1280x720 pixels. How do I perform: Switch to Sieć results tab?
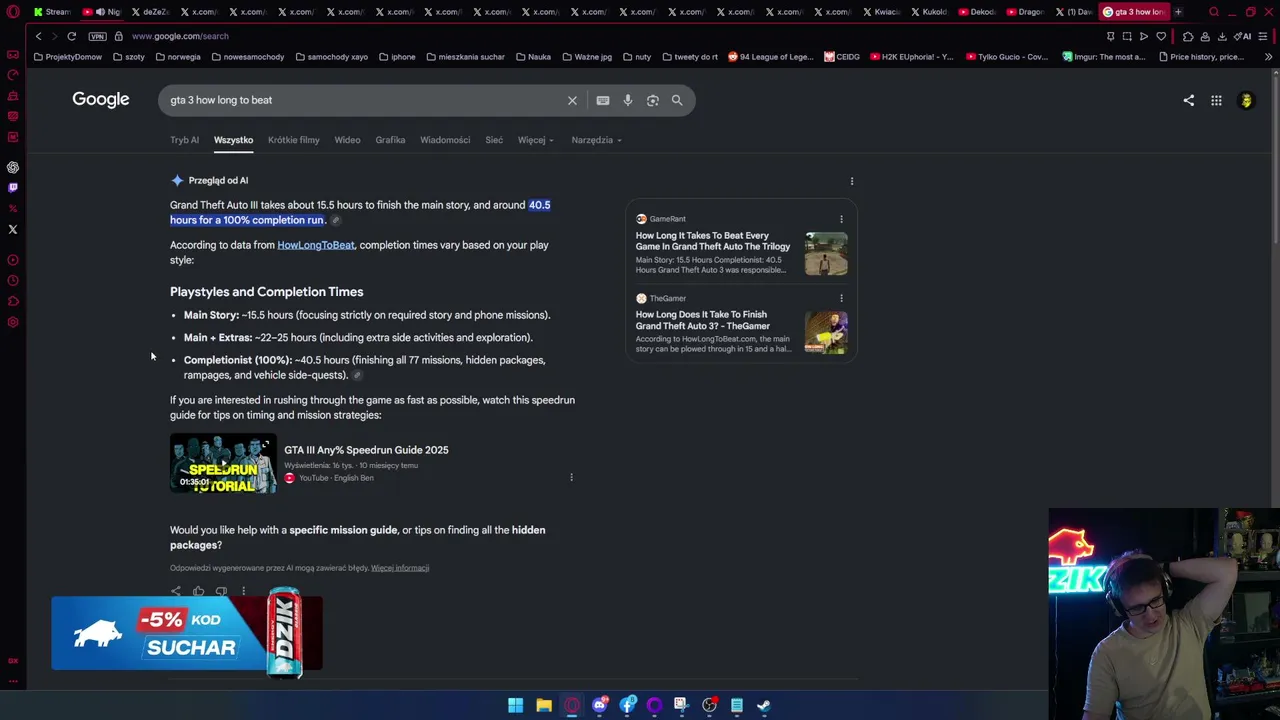(x=494, y=140)
